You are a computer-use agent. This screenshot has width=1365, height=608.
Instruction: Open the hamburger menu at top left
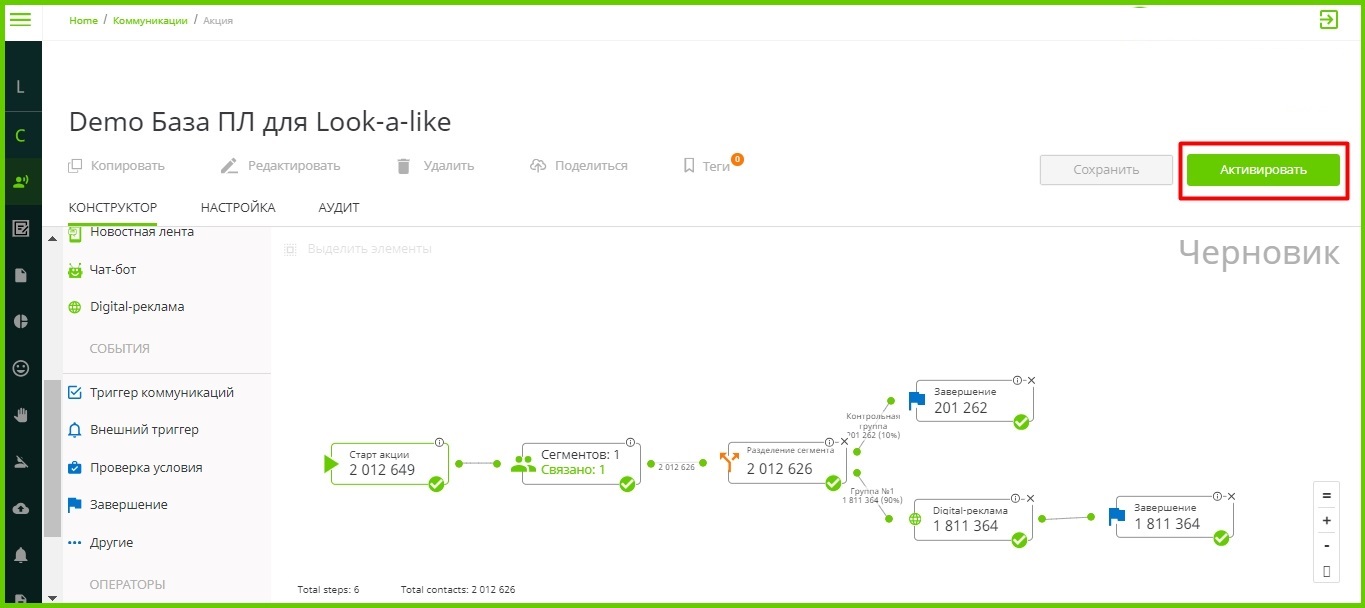tap(20, 19)
